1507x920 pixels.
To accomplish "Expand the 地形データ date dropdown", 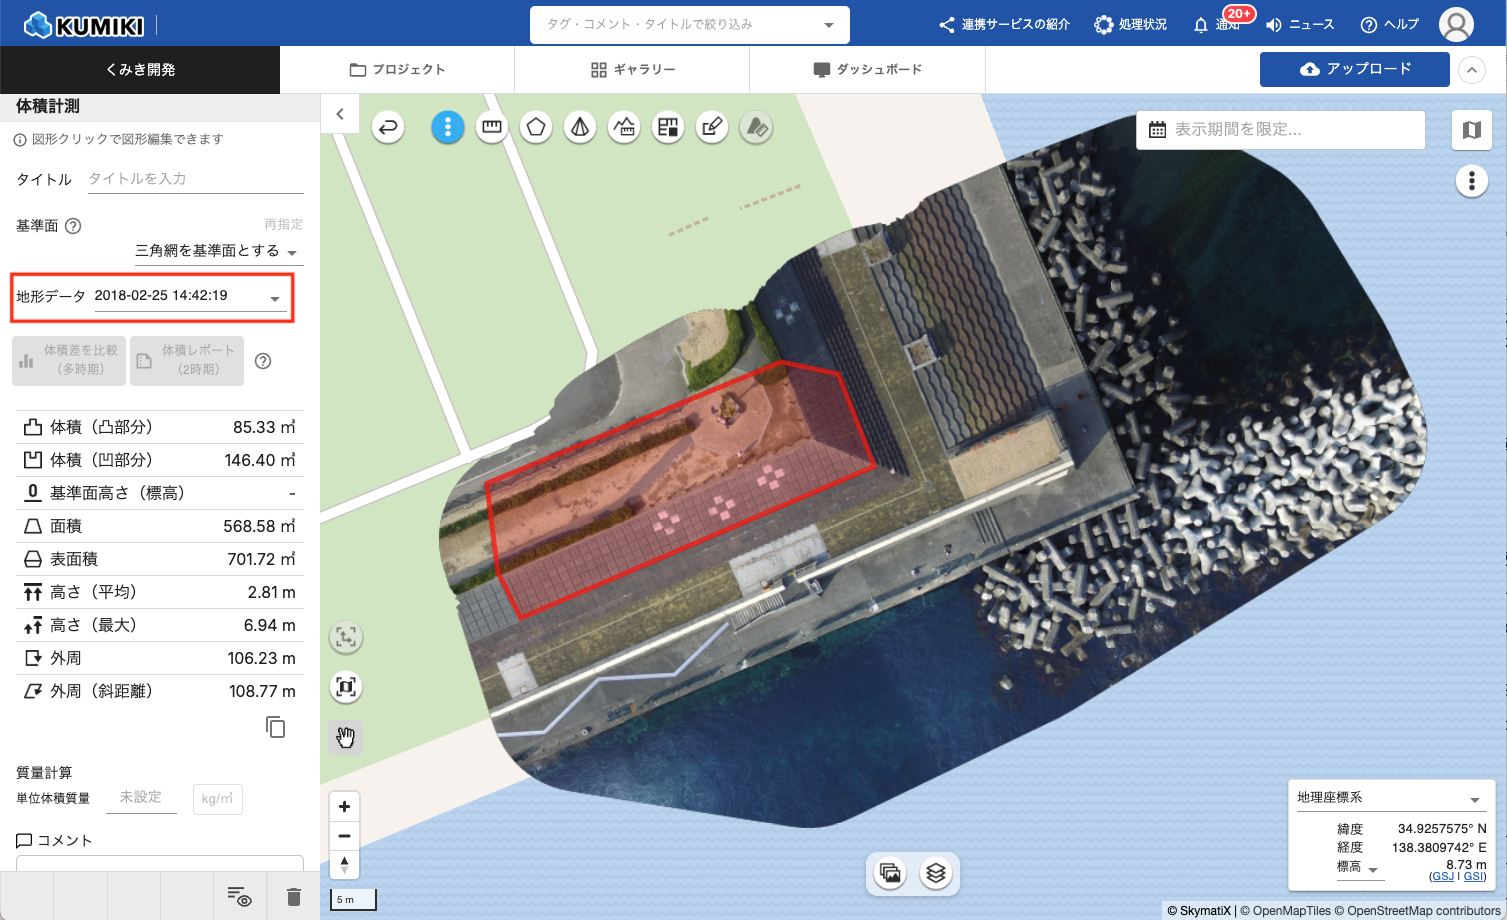I will [275, 298].
